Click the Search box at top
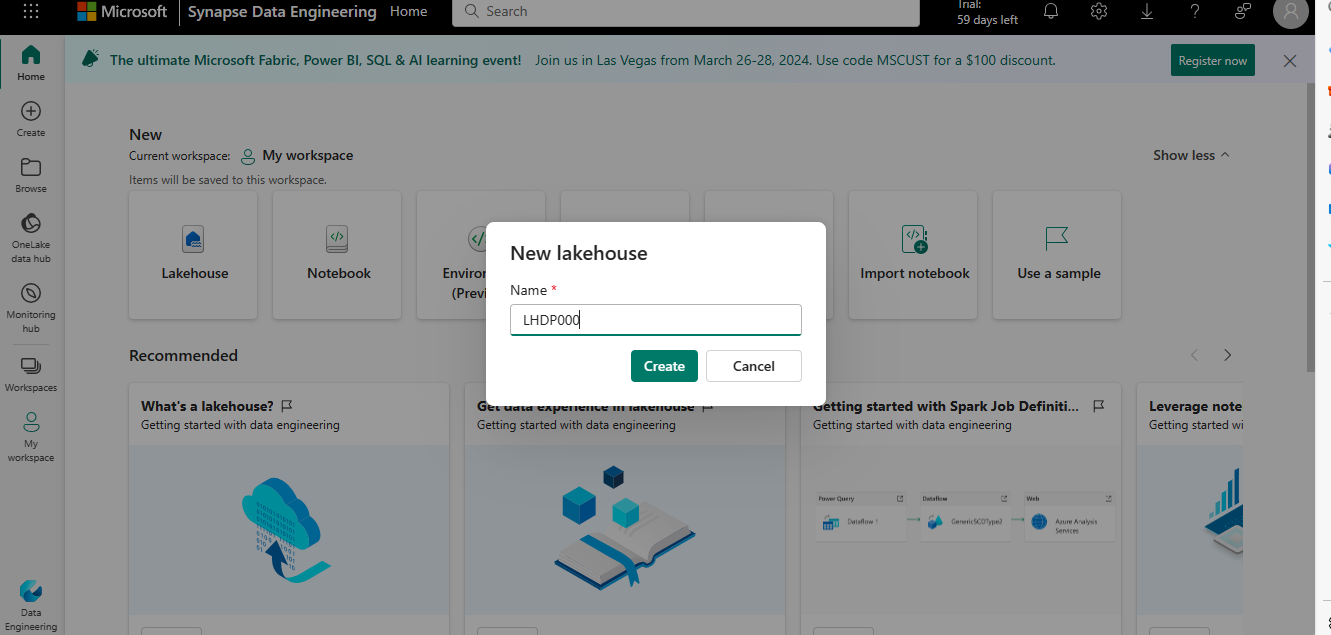Viewport: 1331px width, 635px height. pyautogui.click(x=686, y=12)
